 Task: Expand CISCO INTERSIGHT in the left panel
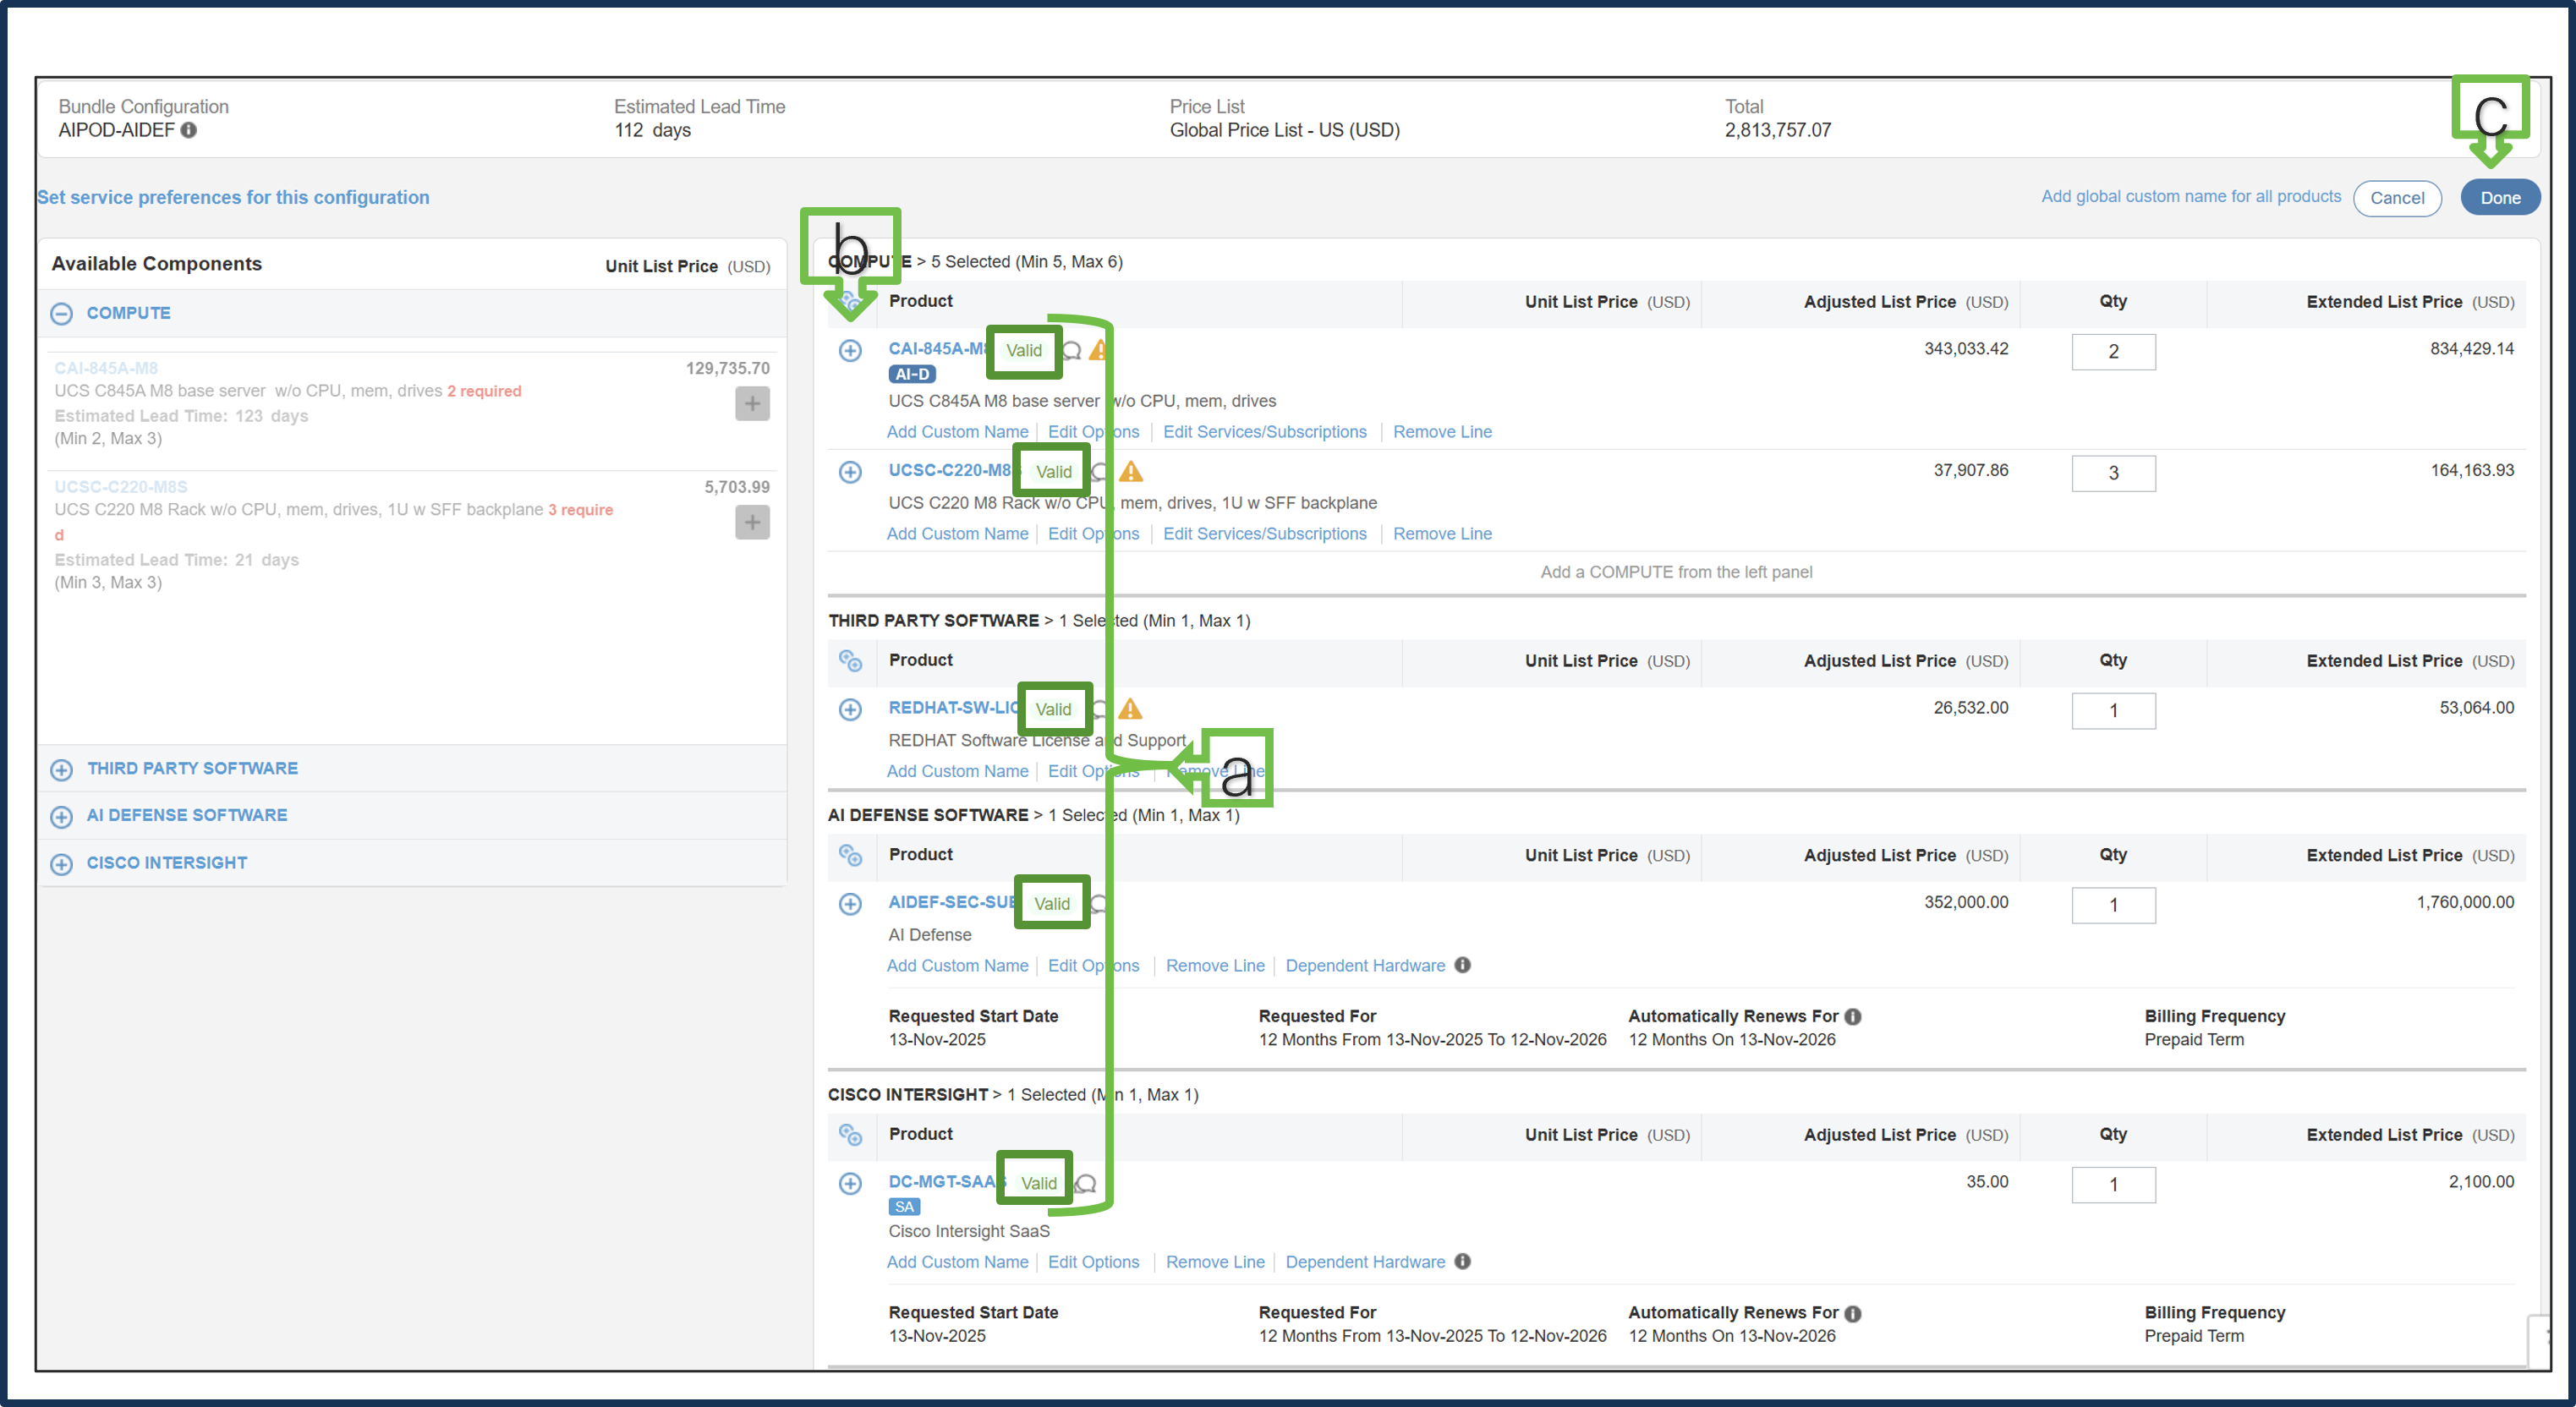62,863
